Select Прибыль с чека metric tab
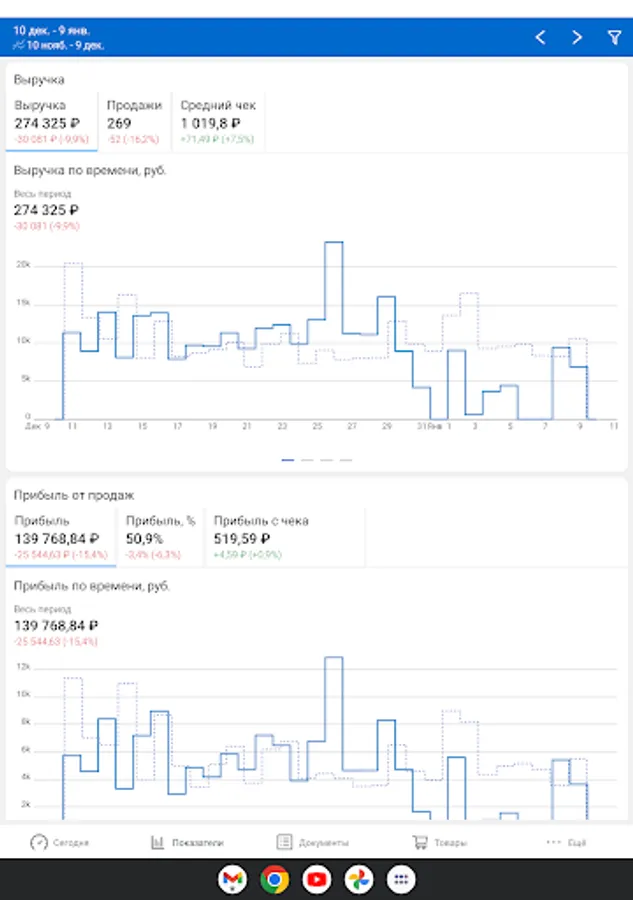Screen dimensions: 633x900 (x=262, y=537)
